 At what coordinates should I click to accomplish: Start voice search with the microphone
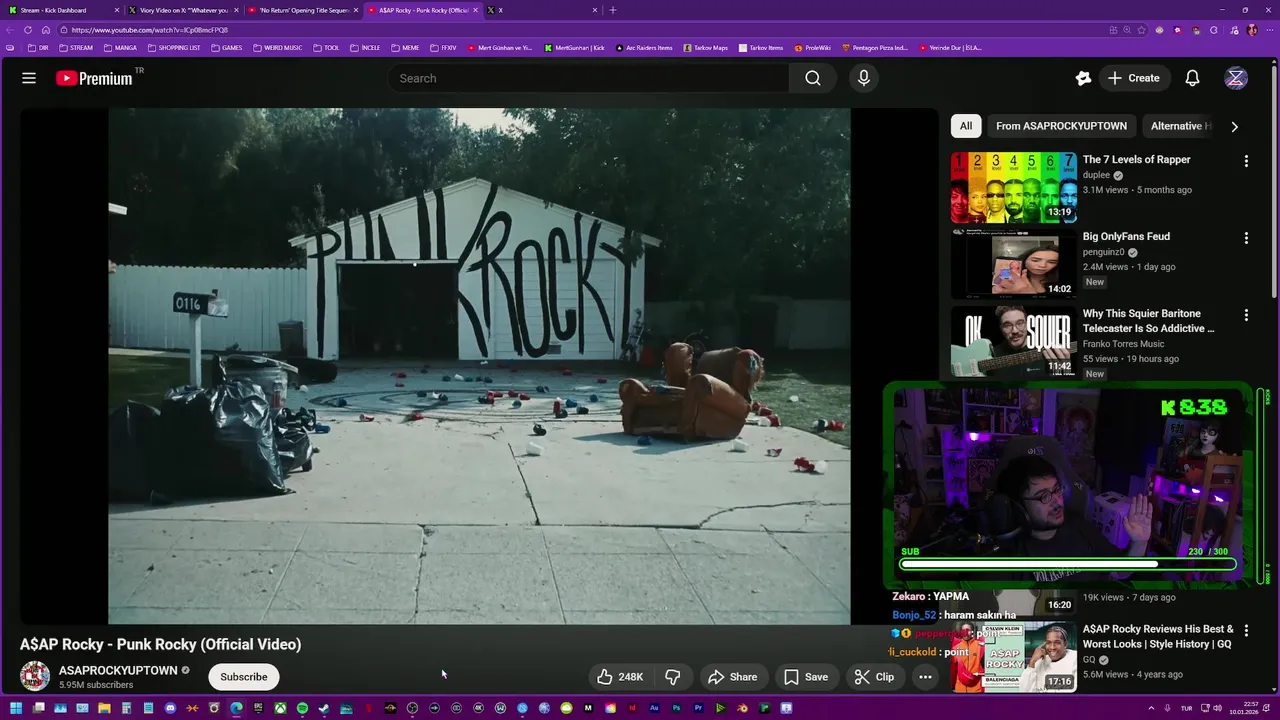tap(864, 78)
